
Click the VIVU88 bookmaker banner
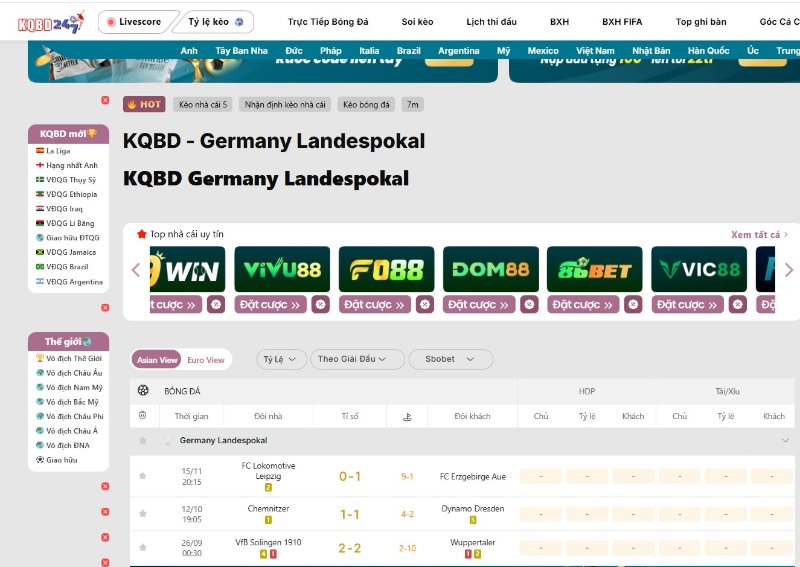click(282, 269)
